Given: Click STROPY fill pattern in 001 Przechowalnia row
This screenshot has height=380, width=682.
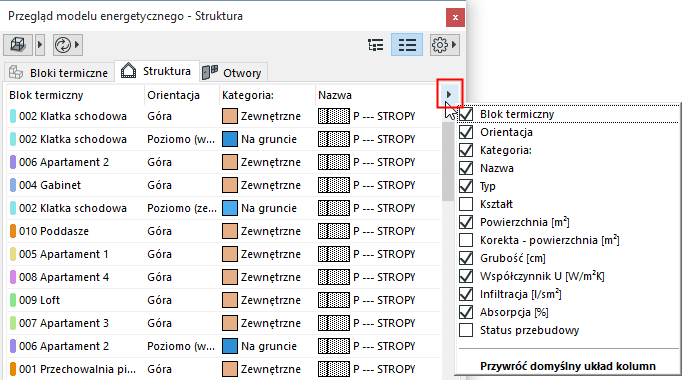Looking at the screenshot, I should coord(334,369).
